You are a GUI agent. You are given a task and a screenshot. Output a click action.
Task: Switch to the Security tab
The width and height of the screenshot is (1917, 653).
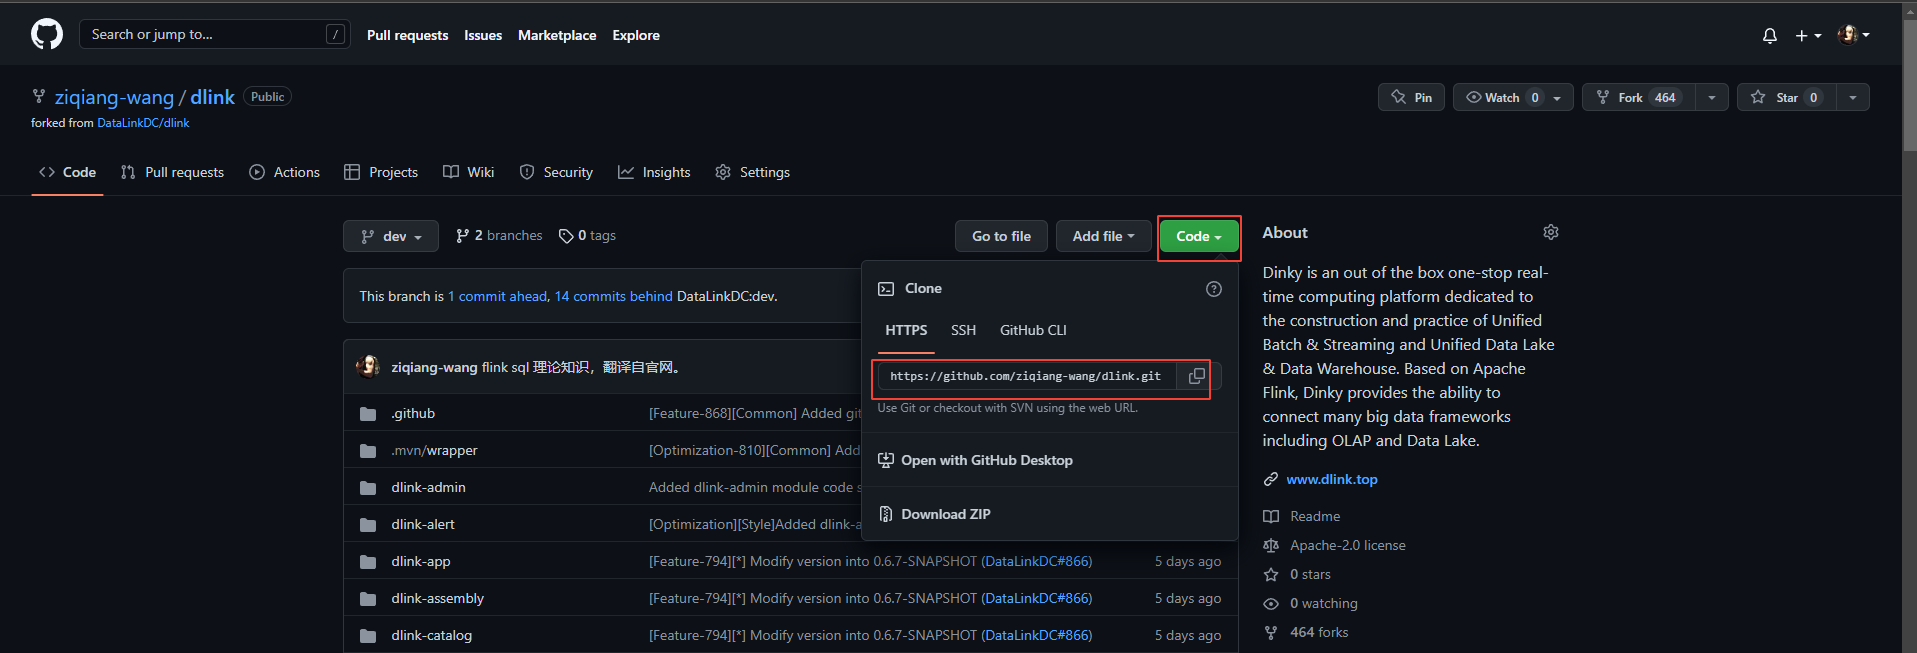pyautogui.click(x=556, y=172)
